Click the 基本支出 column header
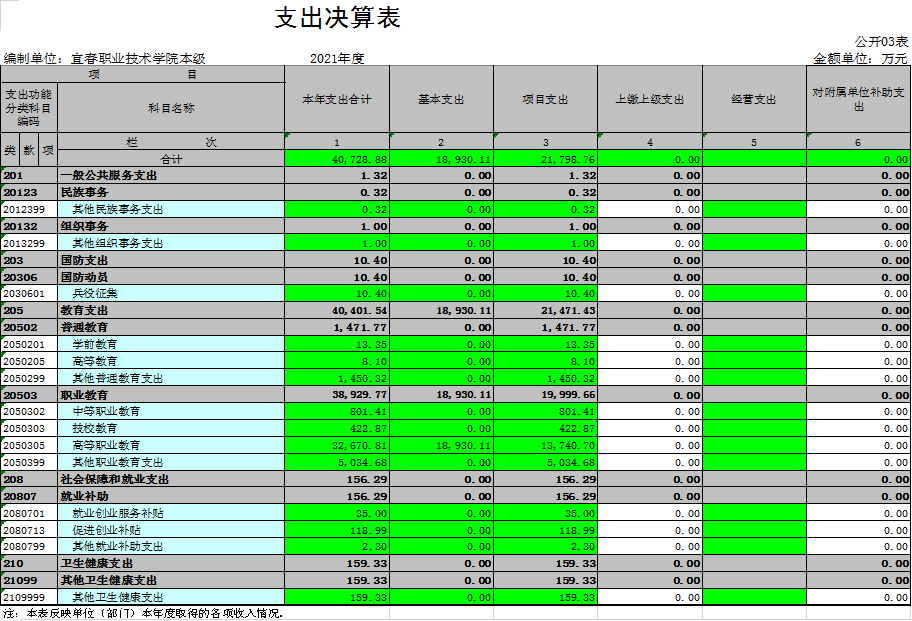 441,100
